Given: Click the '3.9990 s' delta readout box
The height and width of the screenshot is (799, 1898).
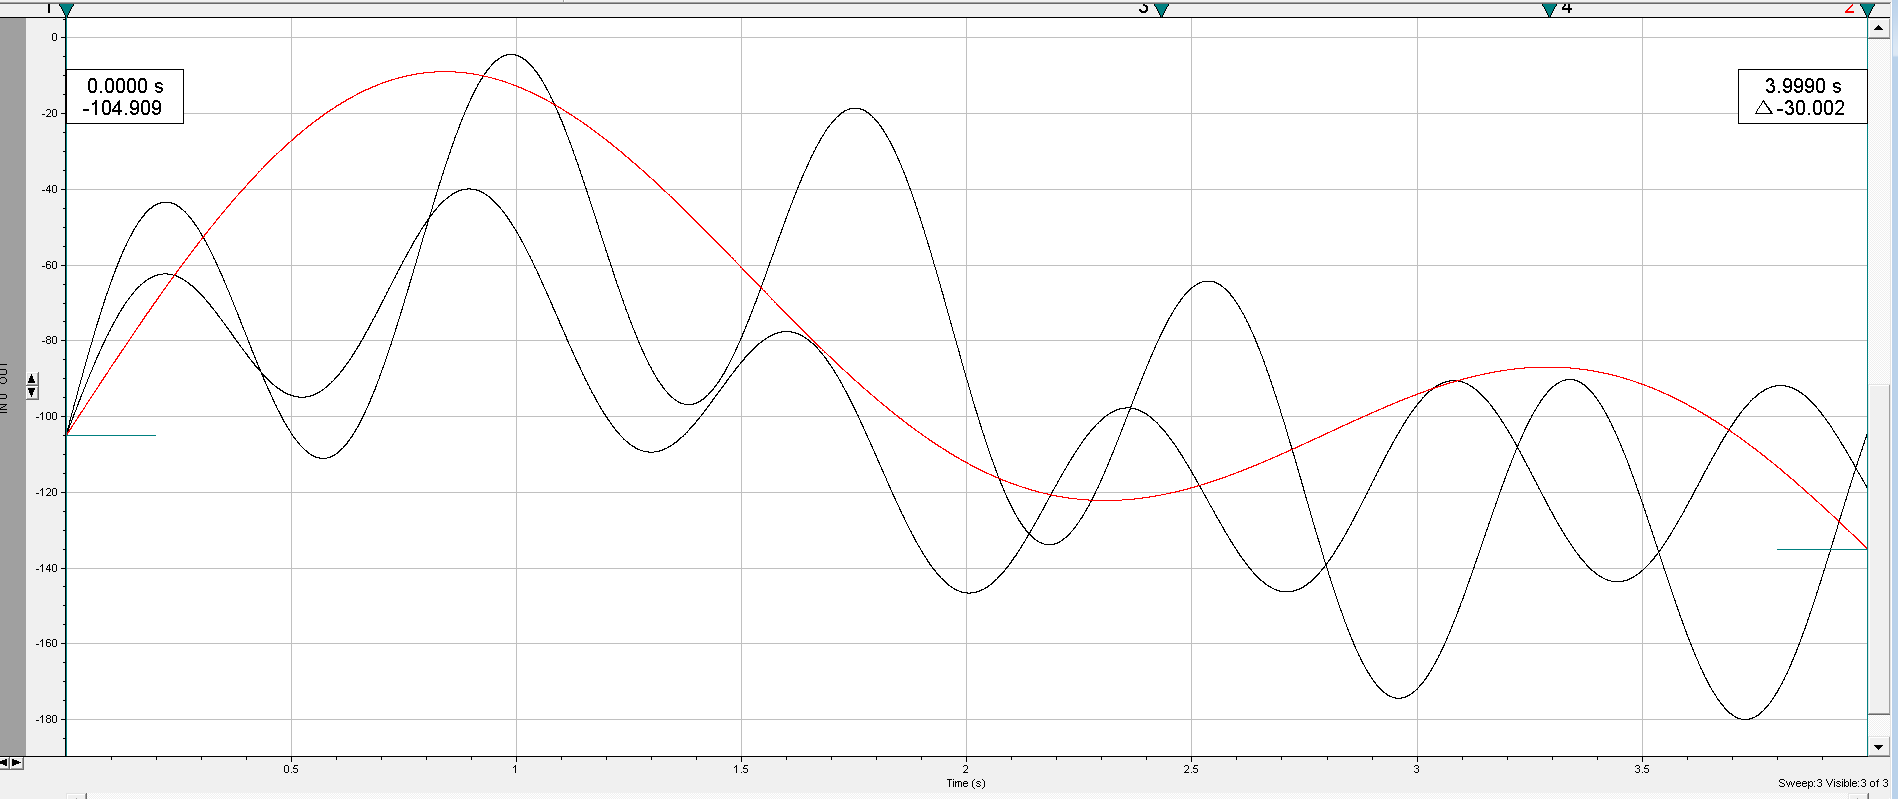Looking at the screenshot, I should coord(1802,97).
